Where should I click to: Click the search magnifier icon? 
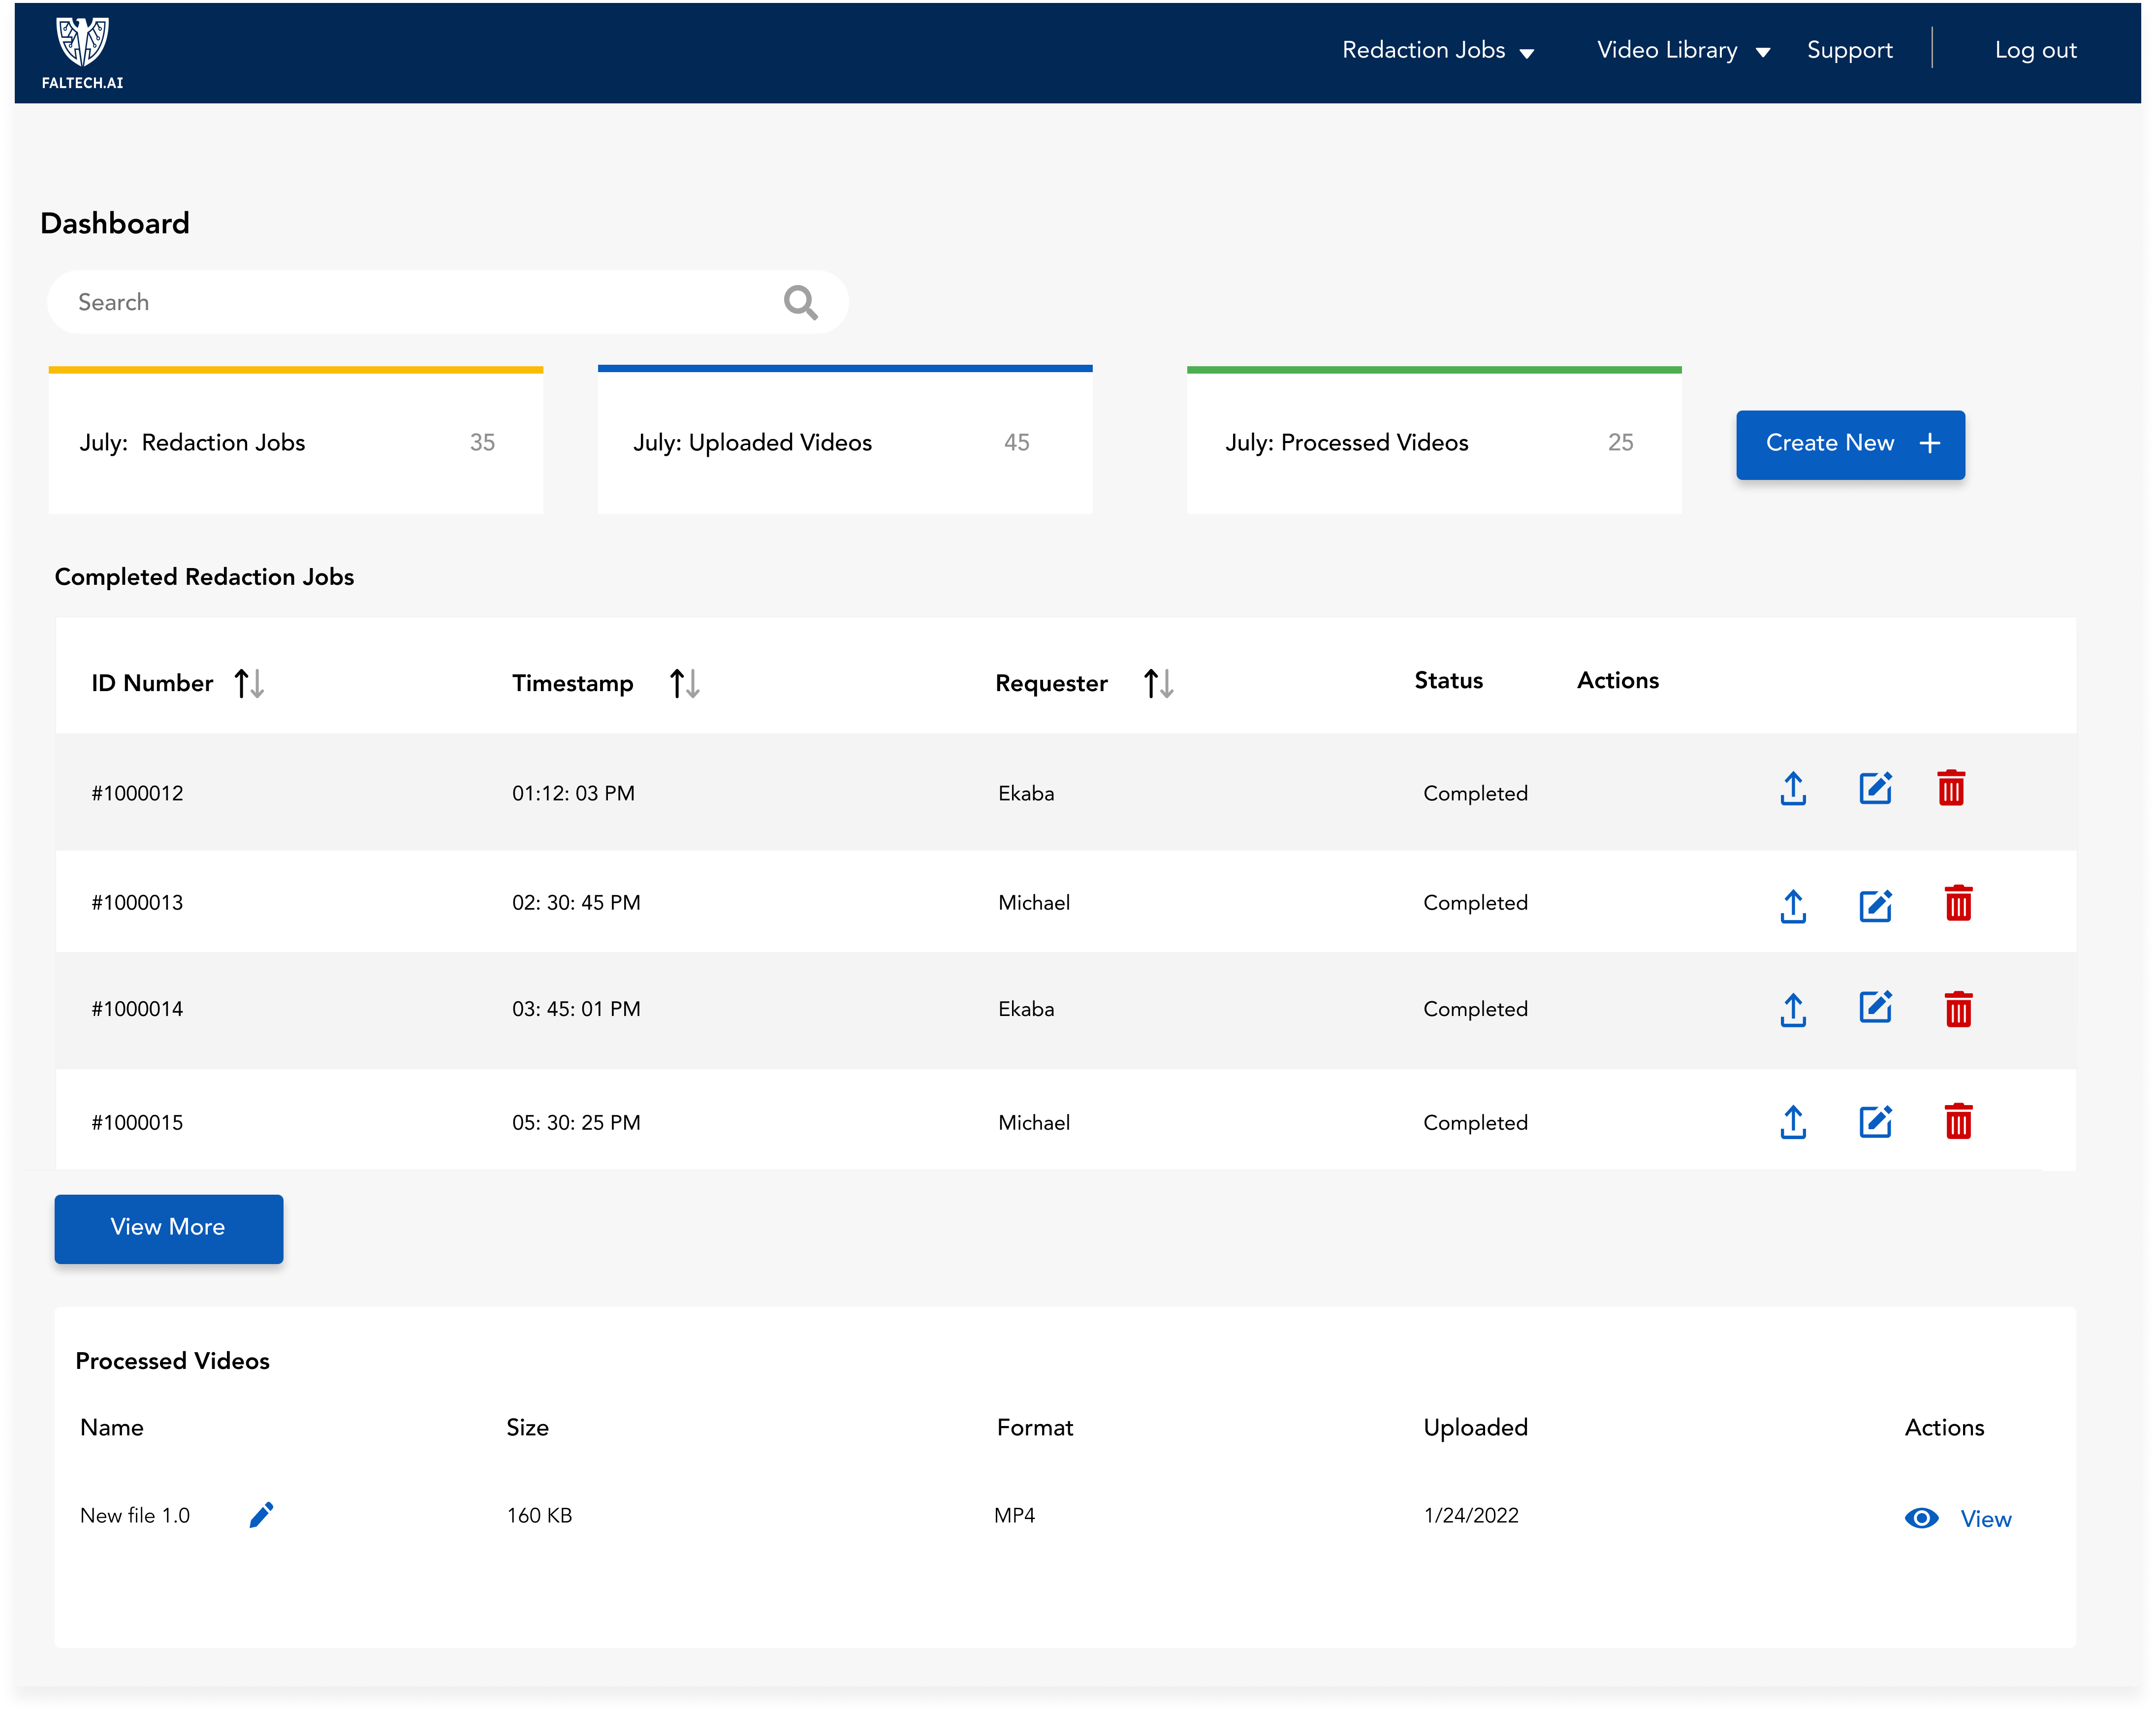coord(800,302)
